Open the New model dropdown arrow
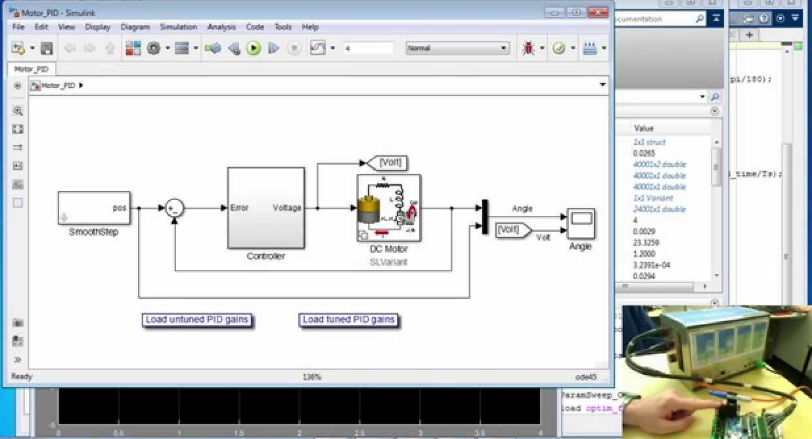The height and width of the screenshot is (439, 812). (32, 48)
